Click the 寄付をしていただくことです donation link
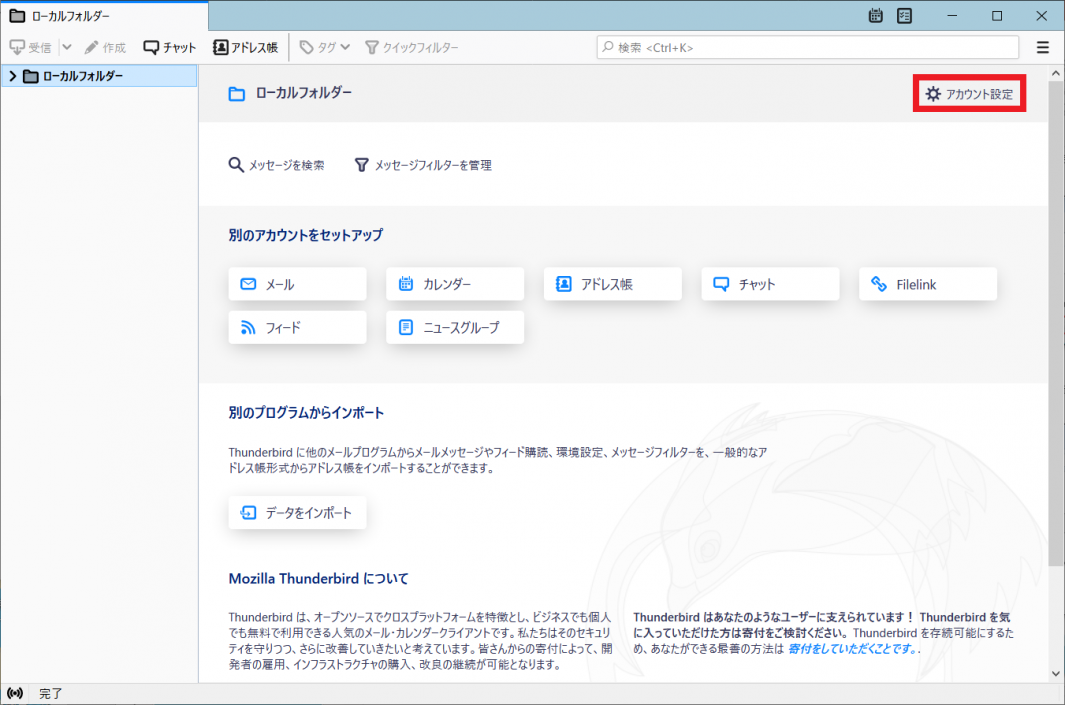Viewport: 1065px width, 705px height. coord(850,649)
